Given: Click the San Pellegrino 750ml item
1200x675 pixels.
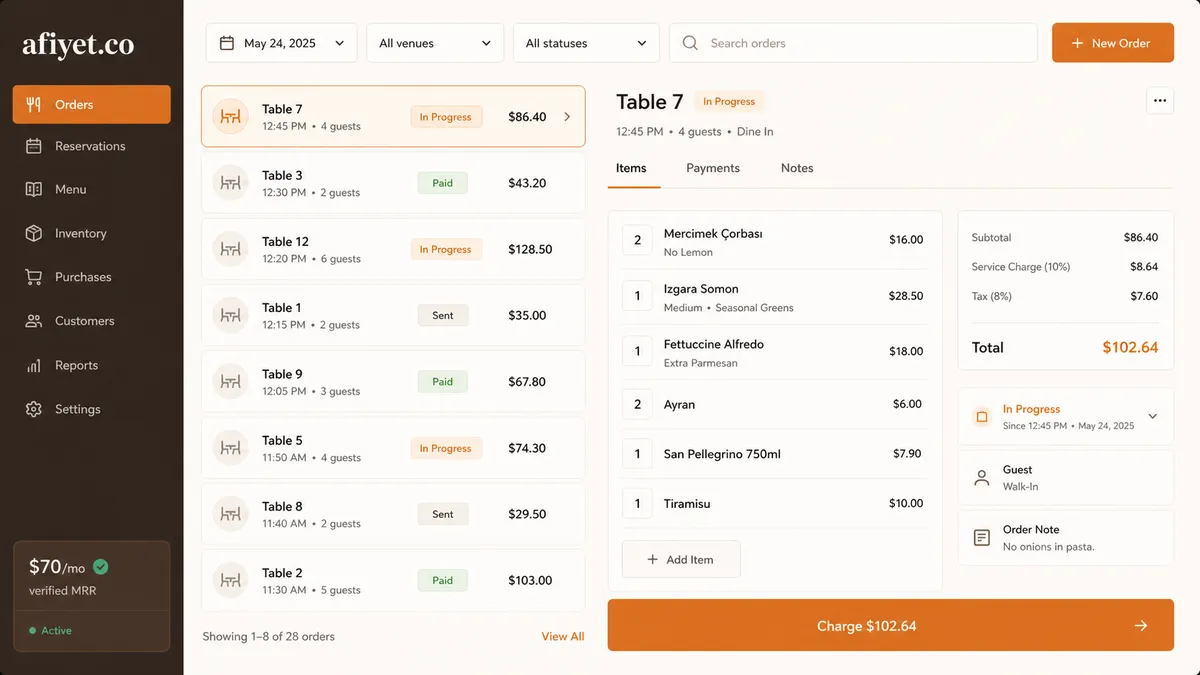Looking at the screenshot, I should [x=775, y=454].
